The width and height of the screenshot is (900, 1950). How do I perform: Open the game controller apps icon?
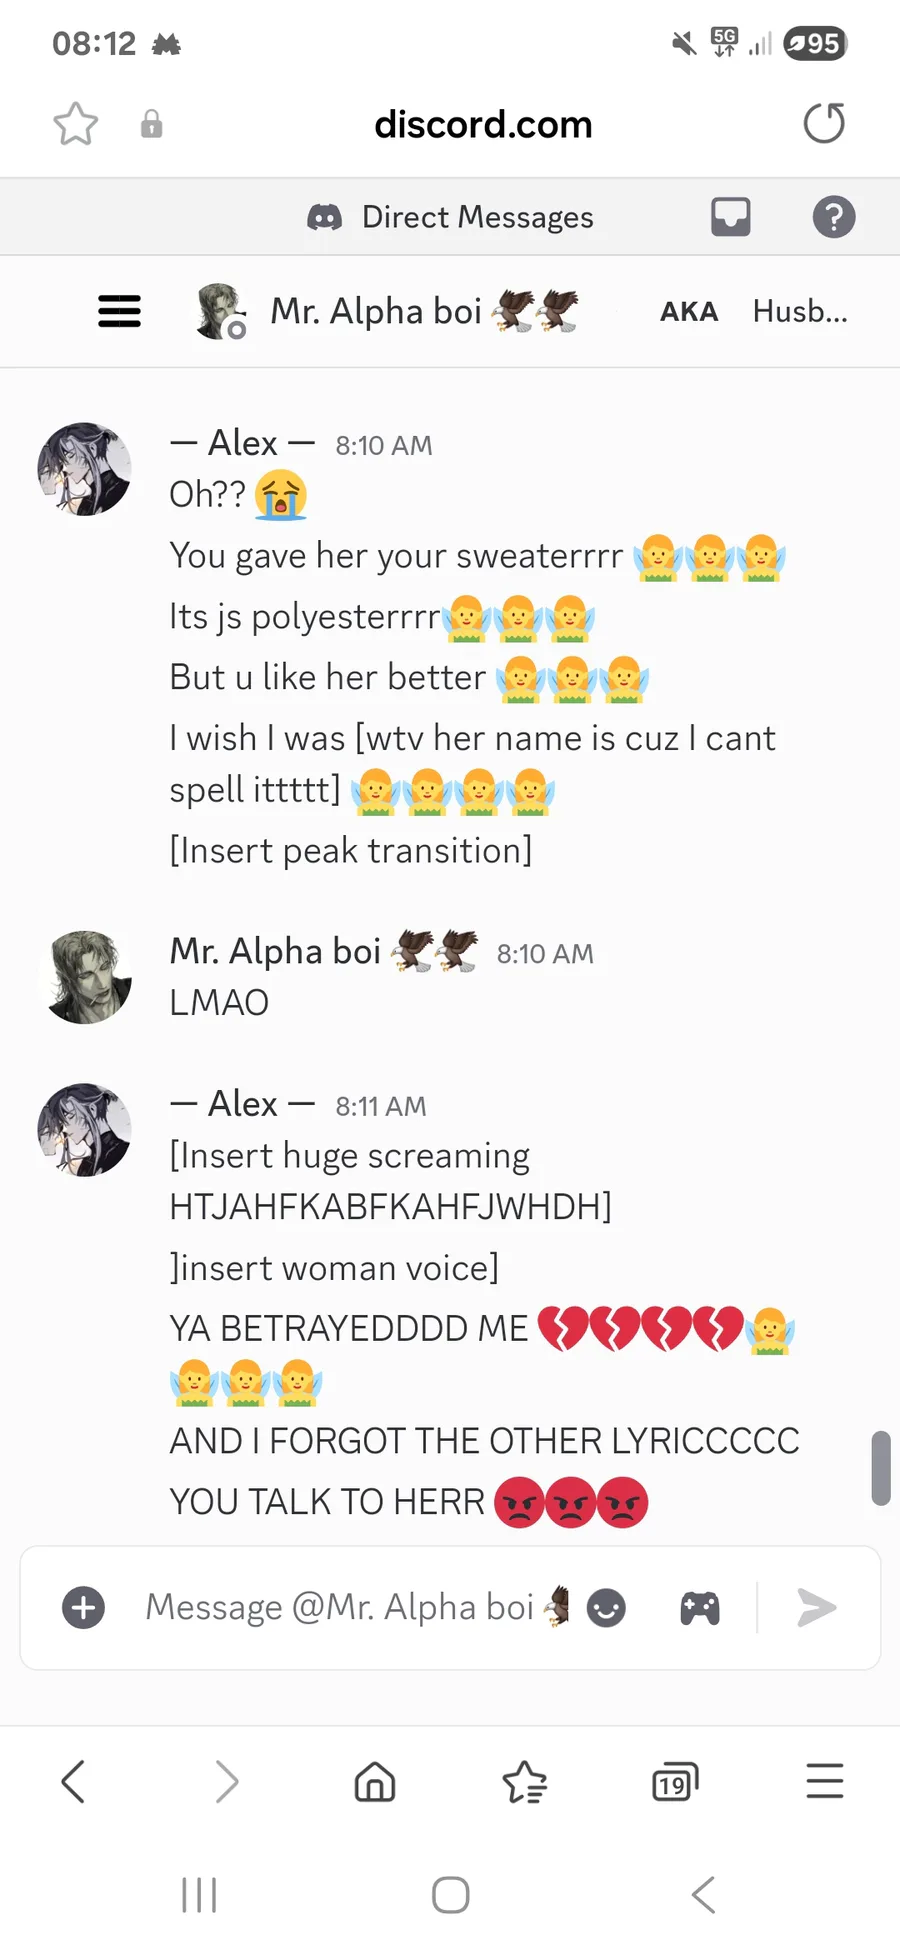[x=700, y=1608]
